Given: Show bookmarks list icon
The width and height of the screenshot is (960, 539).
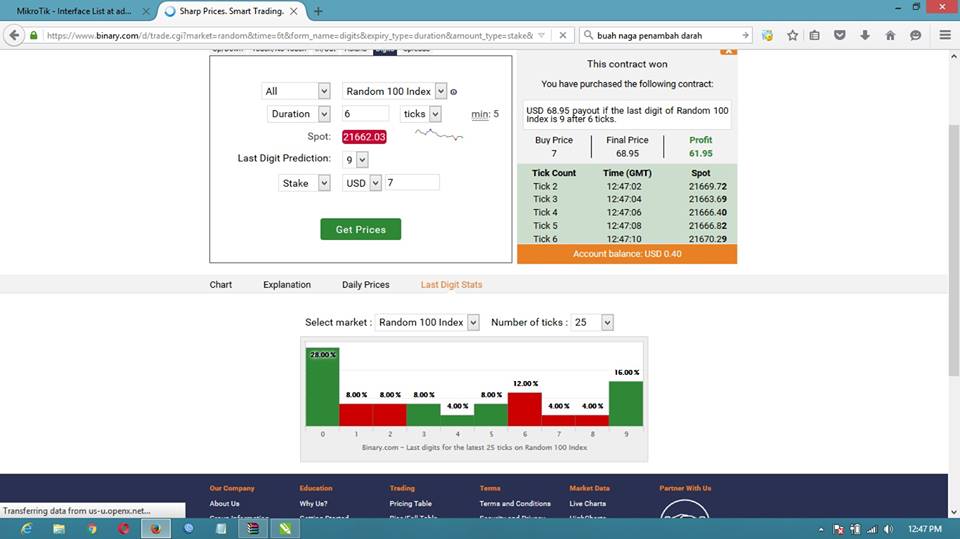Looking at the screenshot, I should tap(814, 36).
